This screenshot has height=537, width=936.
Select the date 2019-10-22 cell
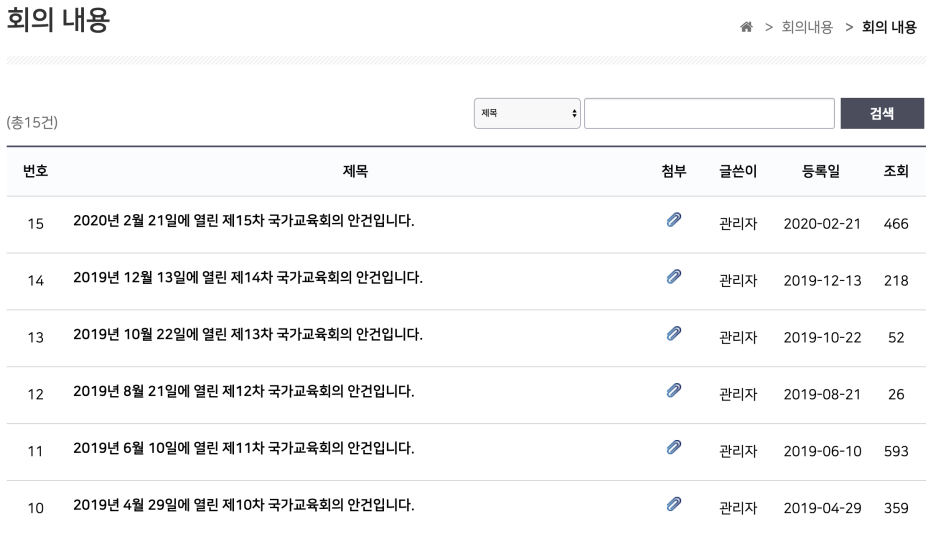point(822,338)
